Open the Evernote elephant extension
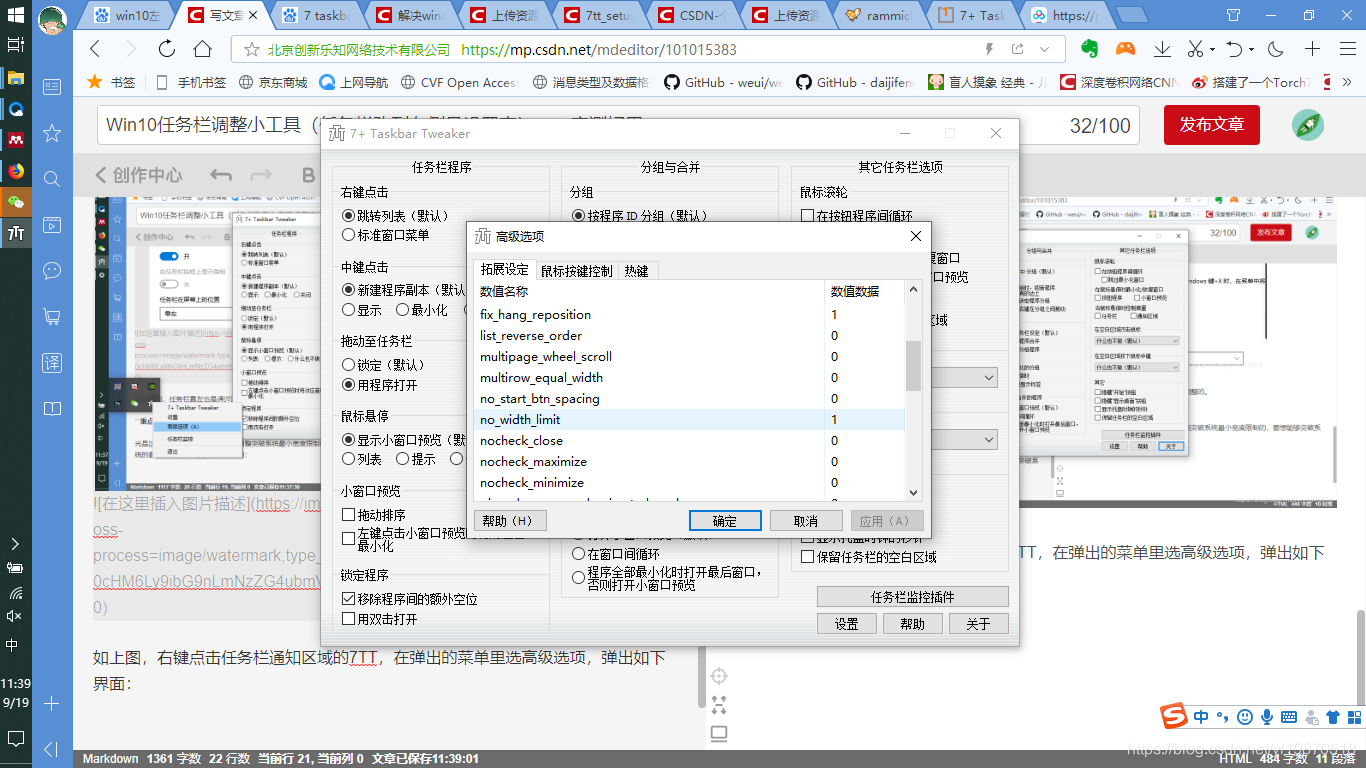The image size is (1366, 768). tap(1090, 49)
